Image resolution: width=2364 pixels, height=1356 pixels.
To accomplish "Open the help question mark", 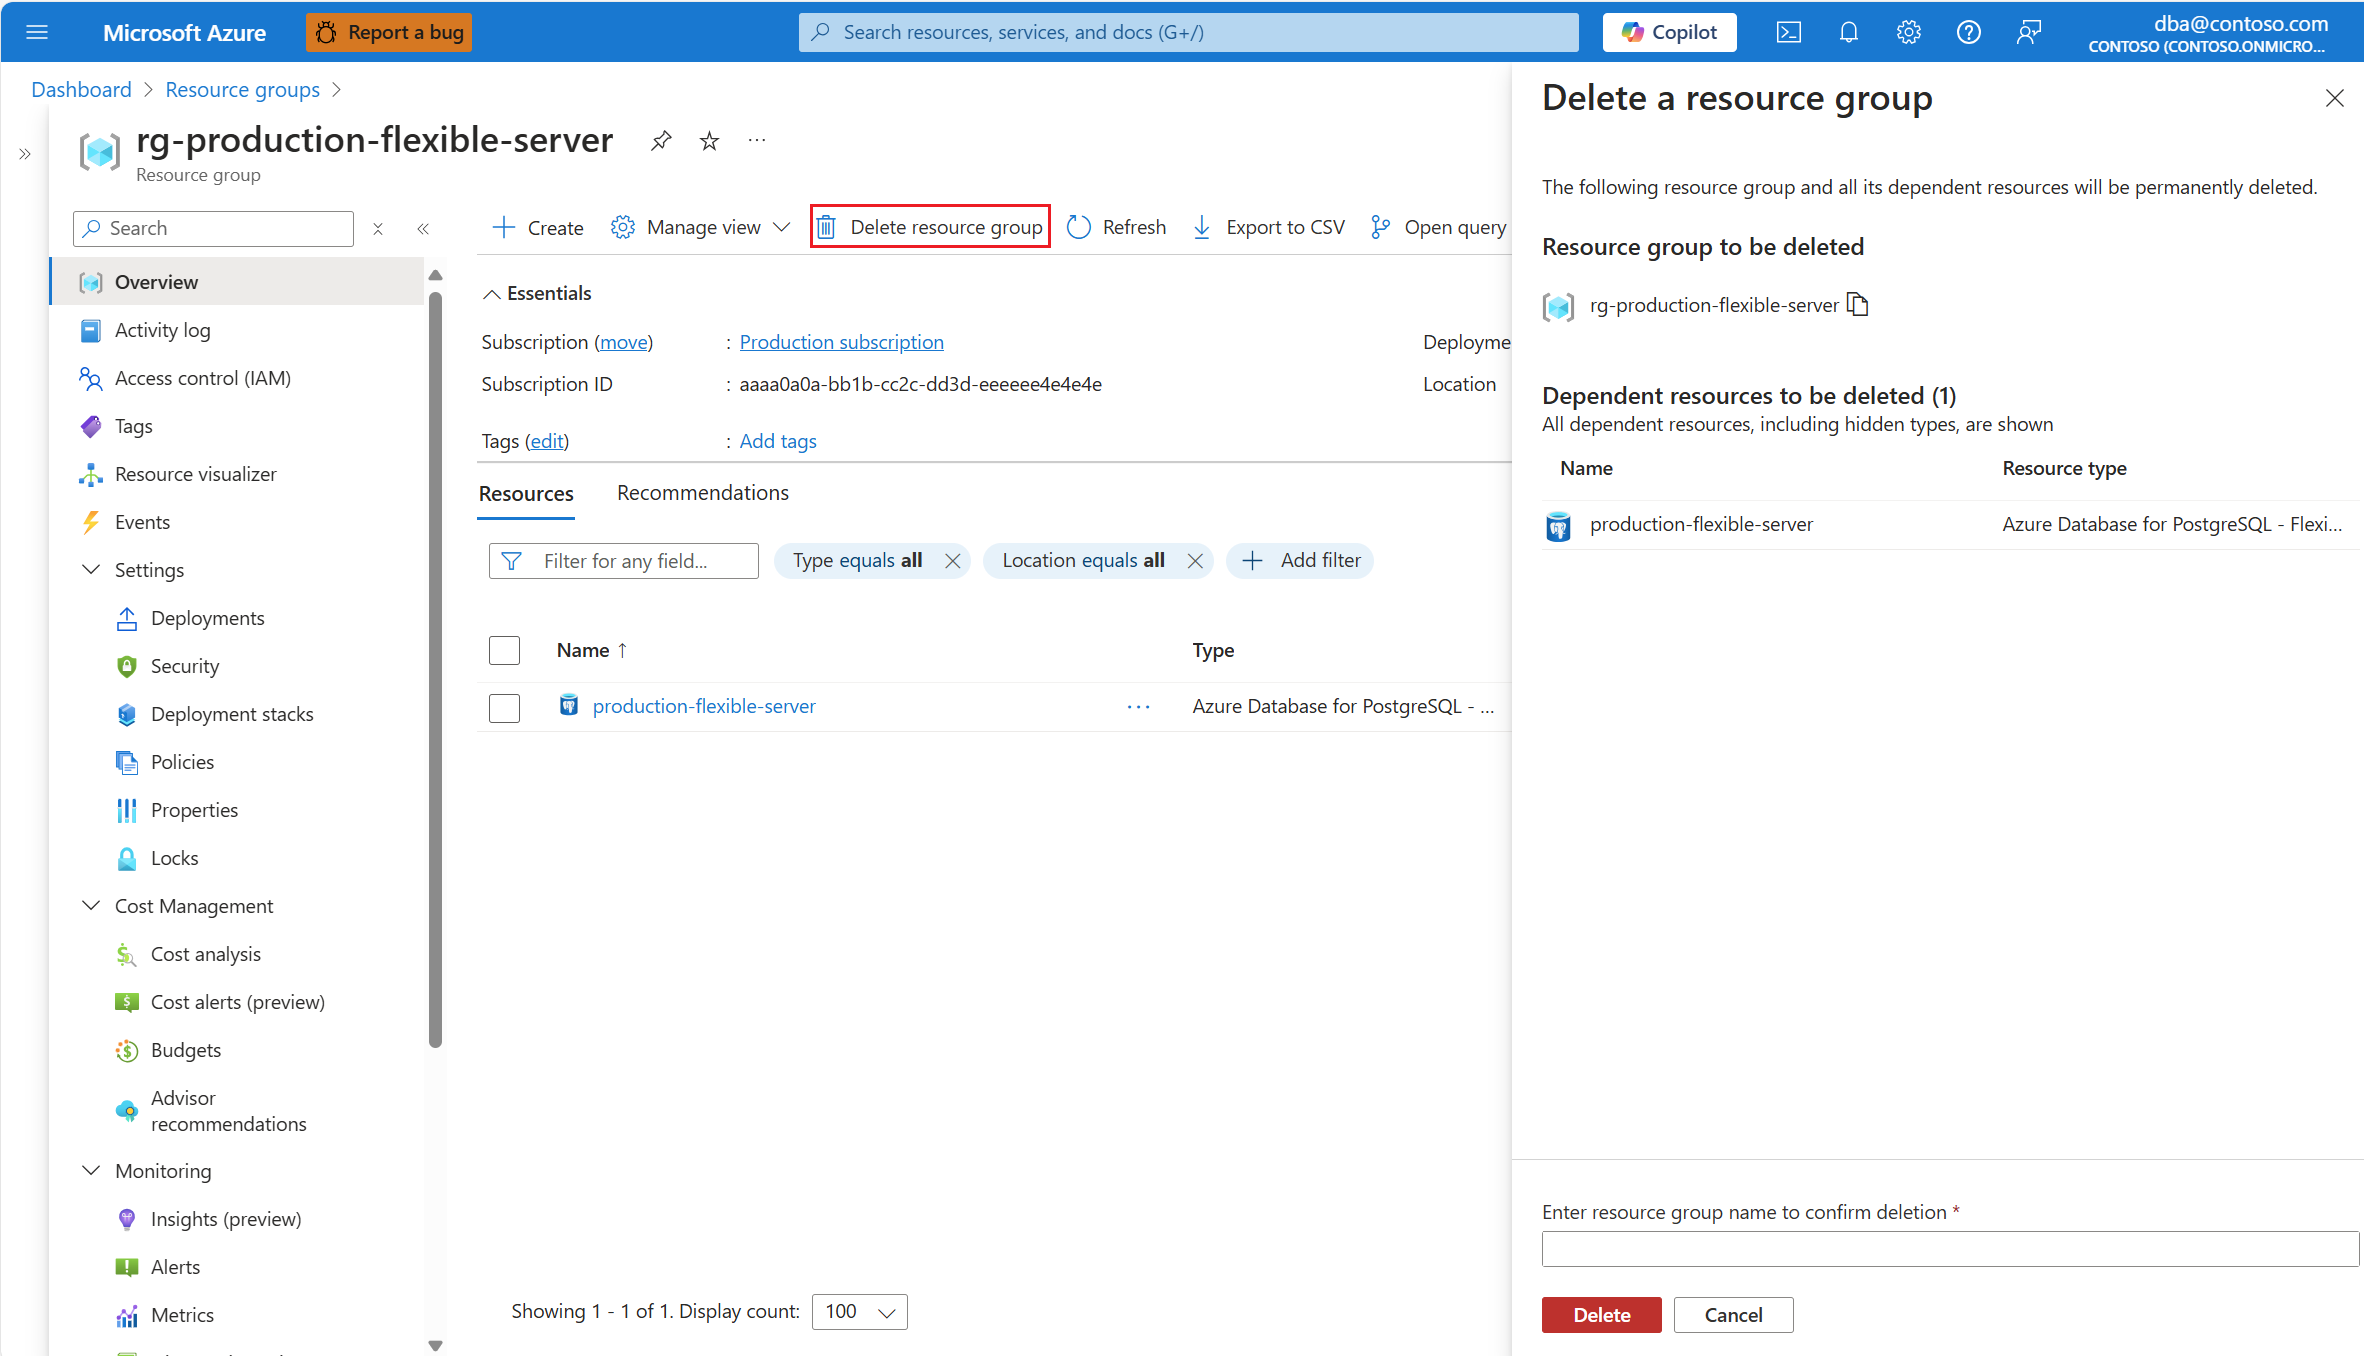I will click(1969, 32).
